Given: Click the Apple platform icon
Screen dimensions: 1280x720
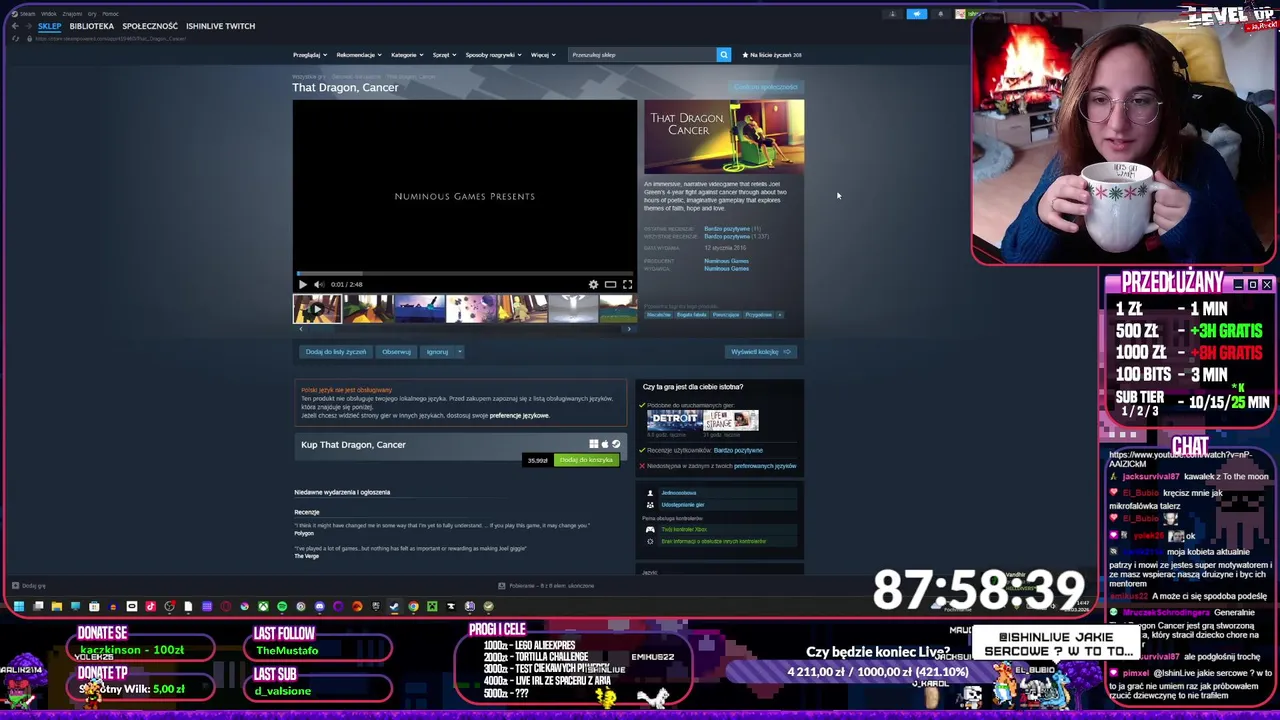Looking at the screenshot, I should (604, 444).
